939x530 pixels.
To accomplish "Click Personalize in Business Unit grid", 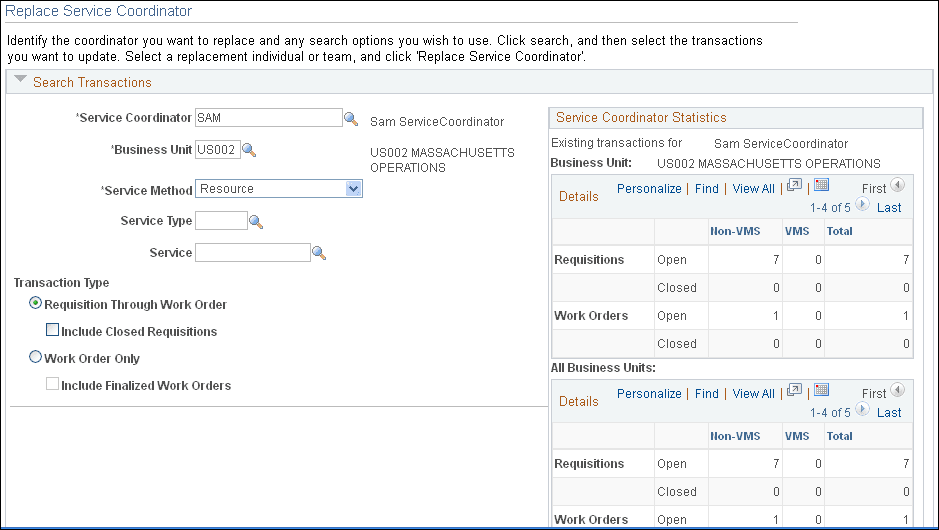I will (649, 189).
